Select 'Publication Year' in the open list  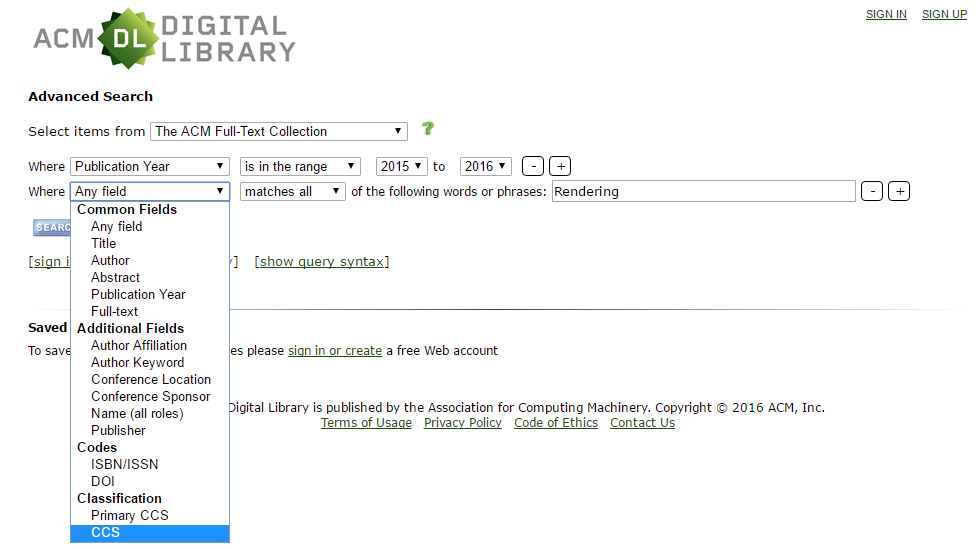pyautogui.click(x=150, y=294)
